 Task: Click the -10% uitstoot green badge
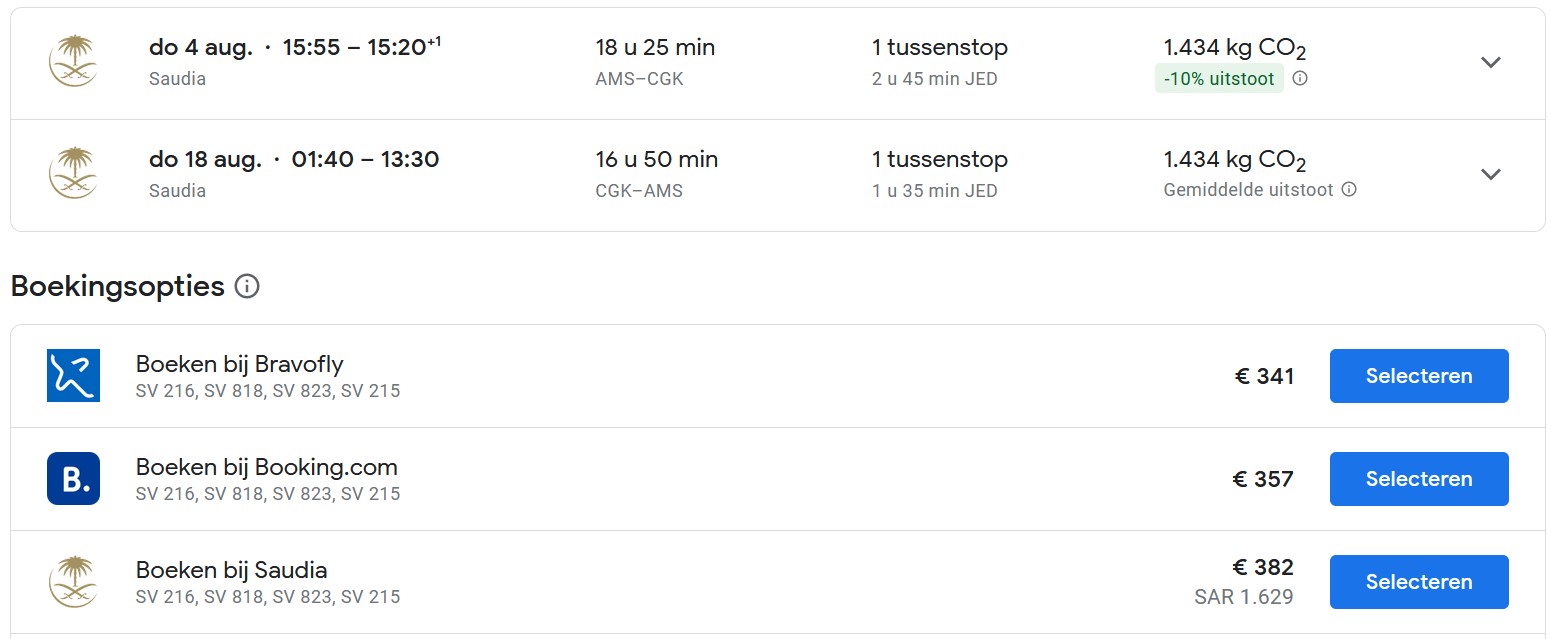click(x=1219, y=78)
